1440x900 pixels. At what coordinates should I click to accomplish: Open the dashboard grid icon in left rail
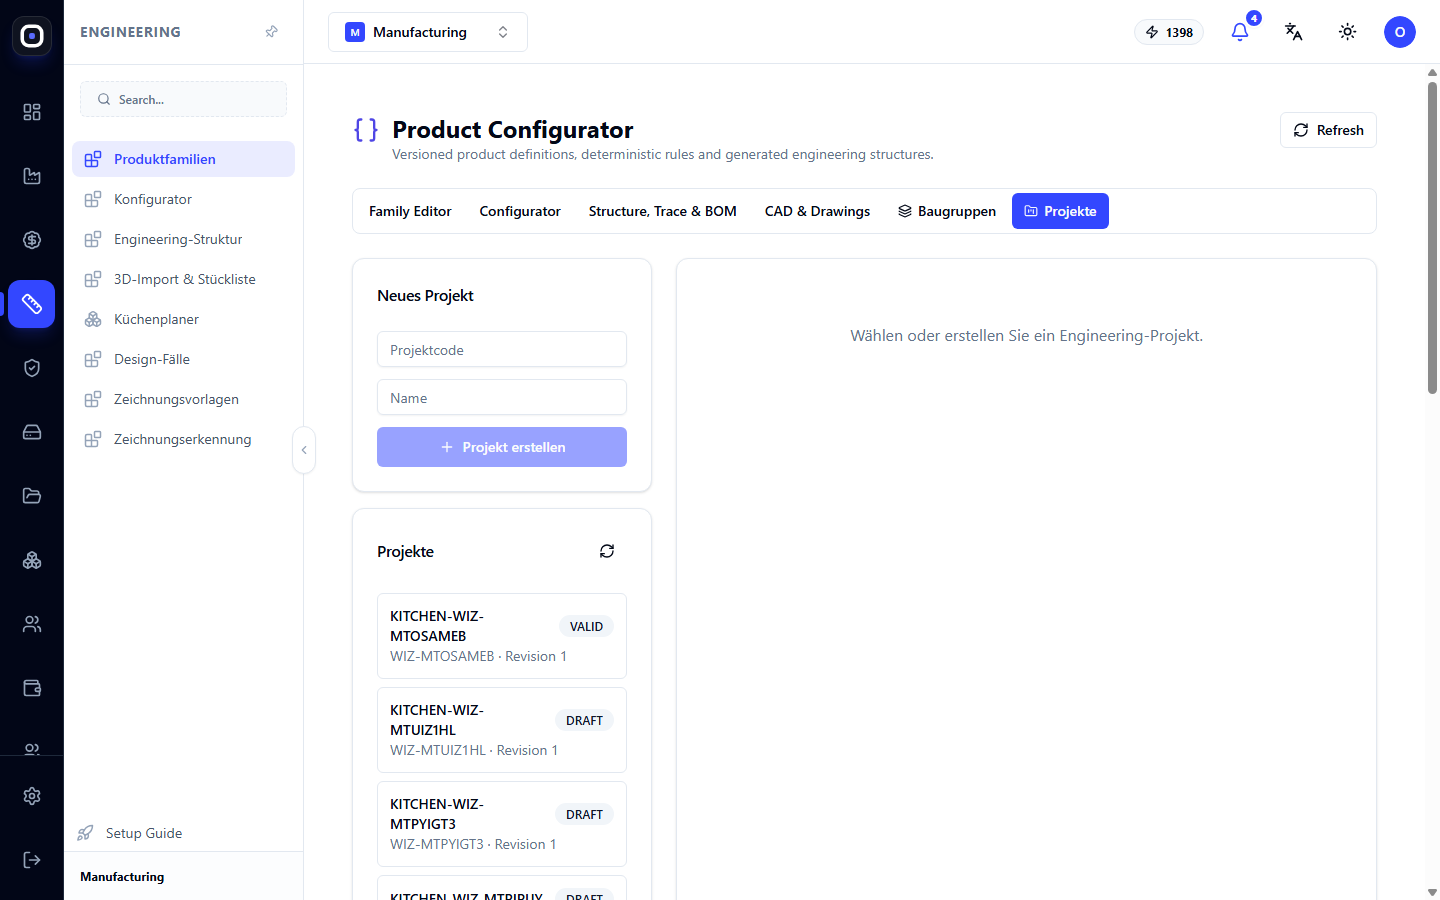click(32, 112)
